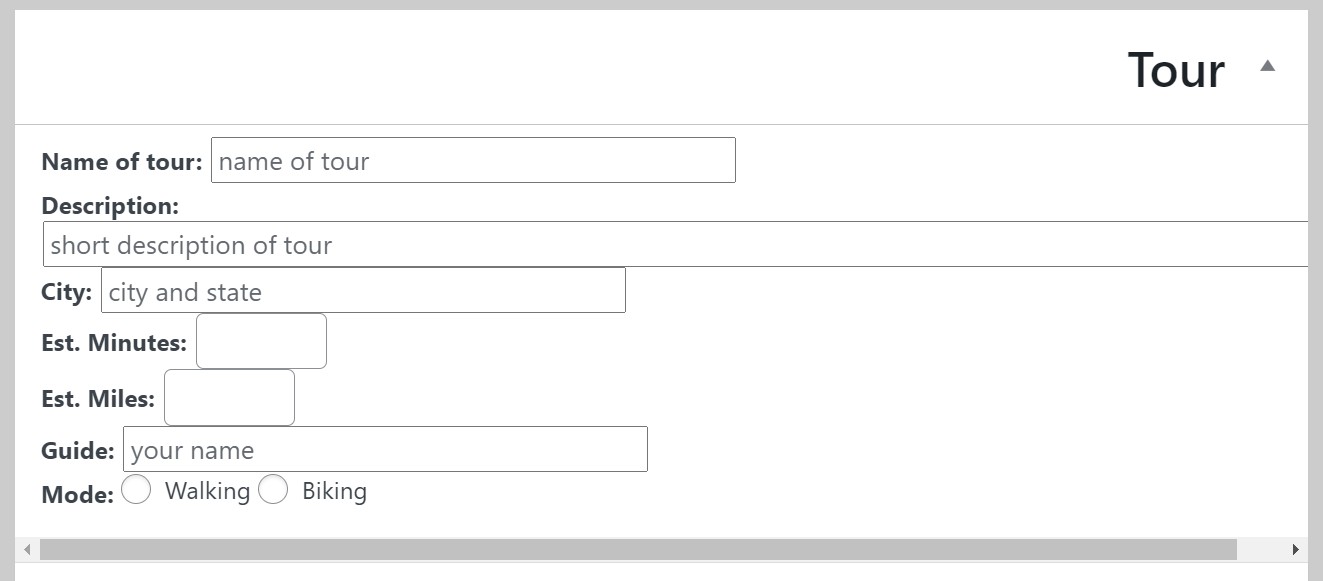
Task: Click the Guide label
Action: [x=77, y=451]
